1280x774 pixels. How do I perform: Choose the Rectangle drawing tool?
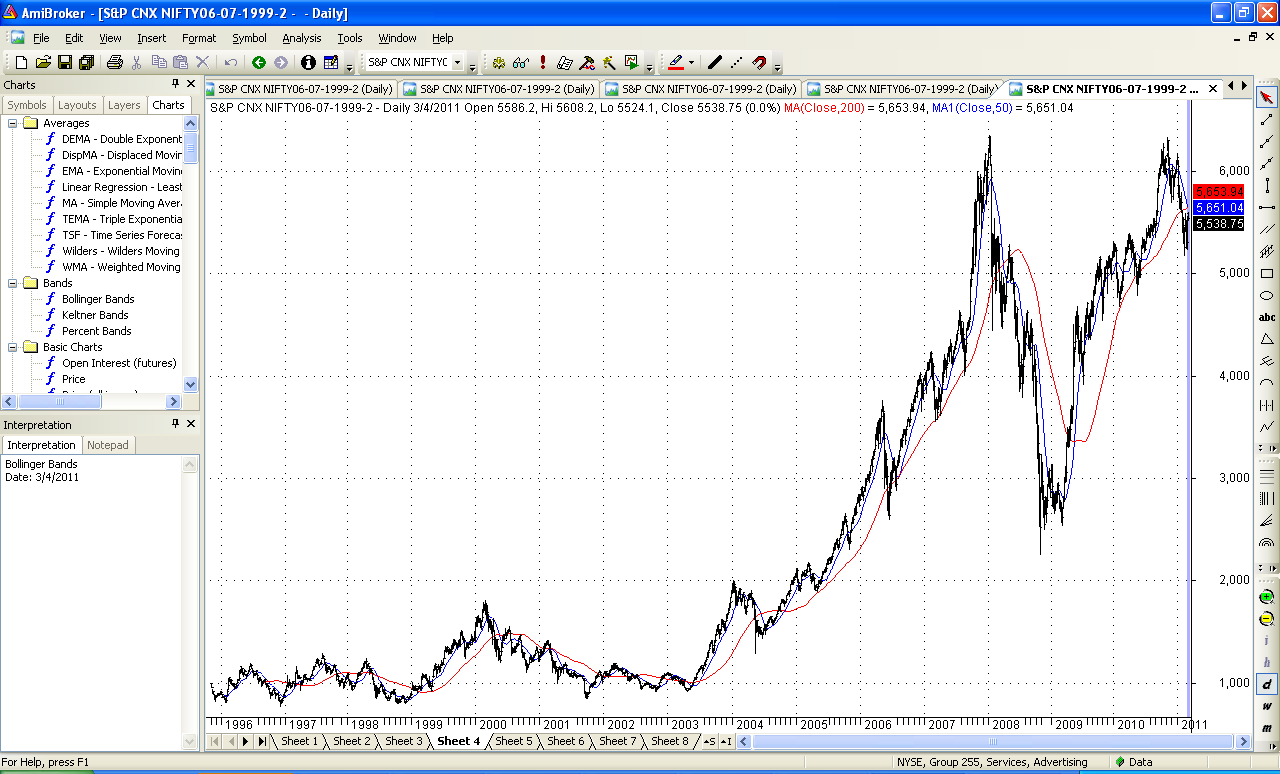tap(1267, 273)
